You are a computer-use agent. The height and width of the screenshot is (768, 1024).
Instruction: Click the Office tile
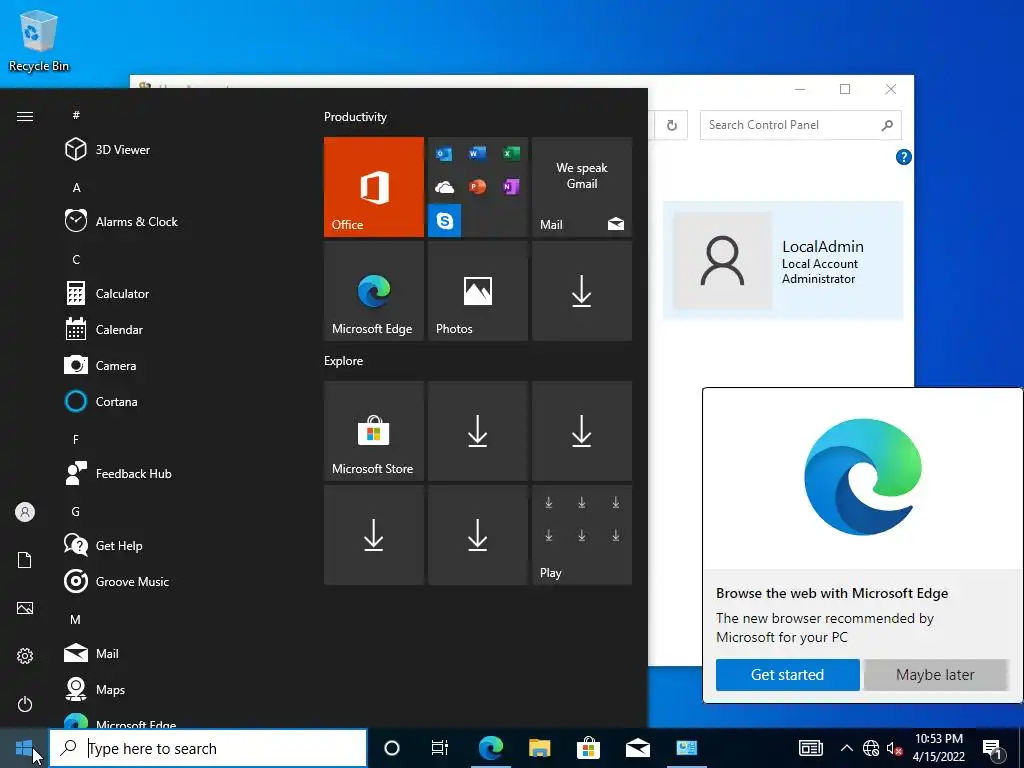pyautogui.click(x=374, y=187)
